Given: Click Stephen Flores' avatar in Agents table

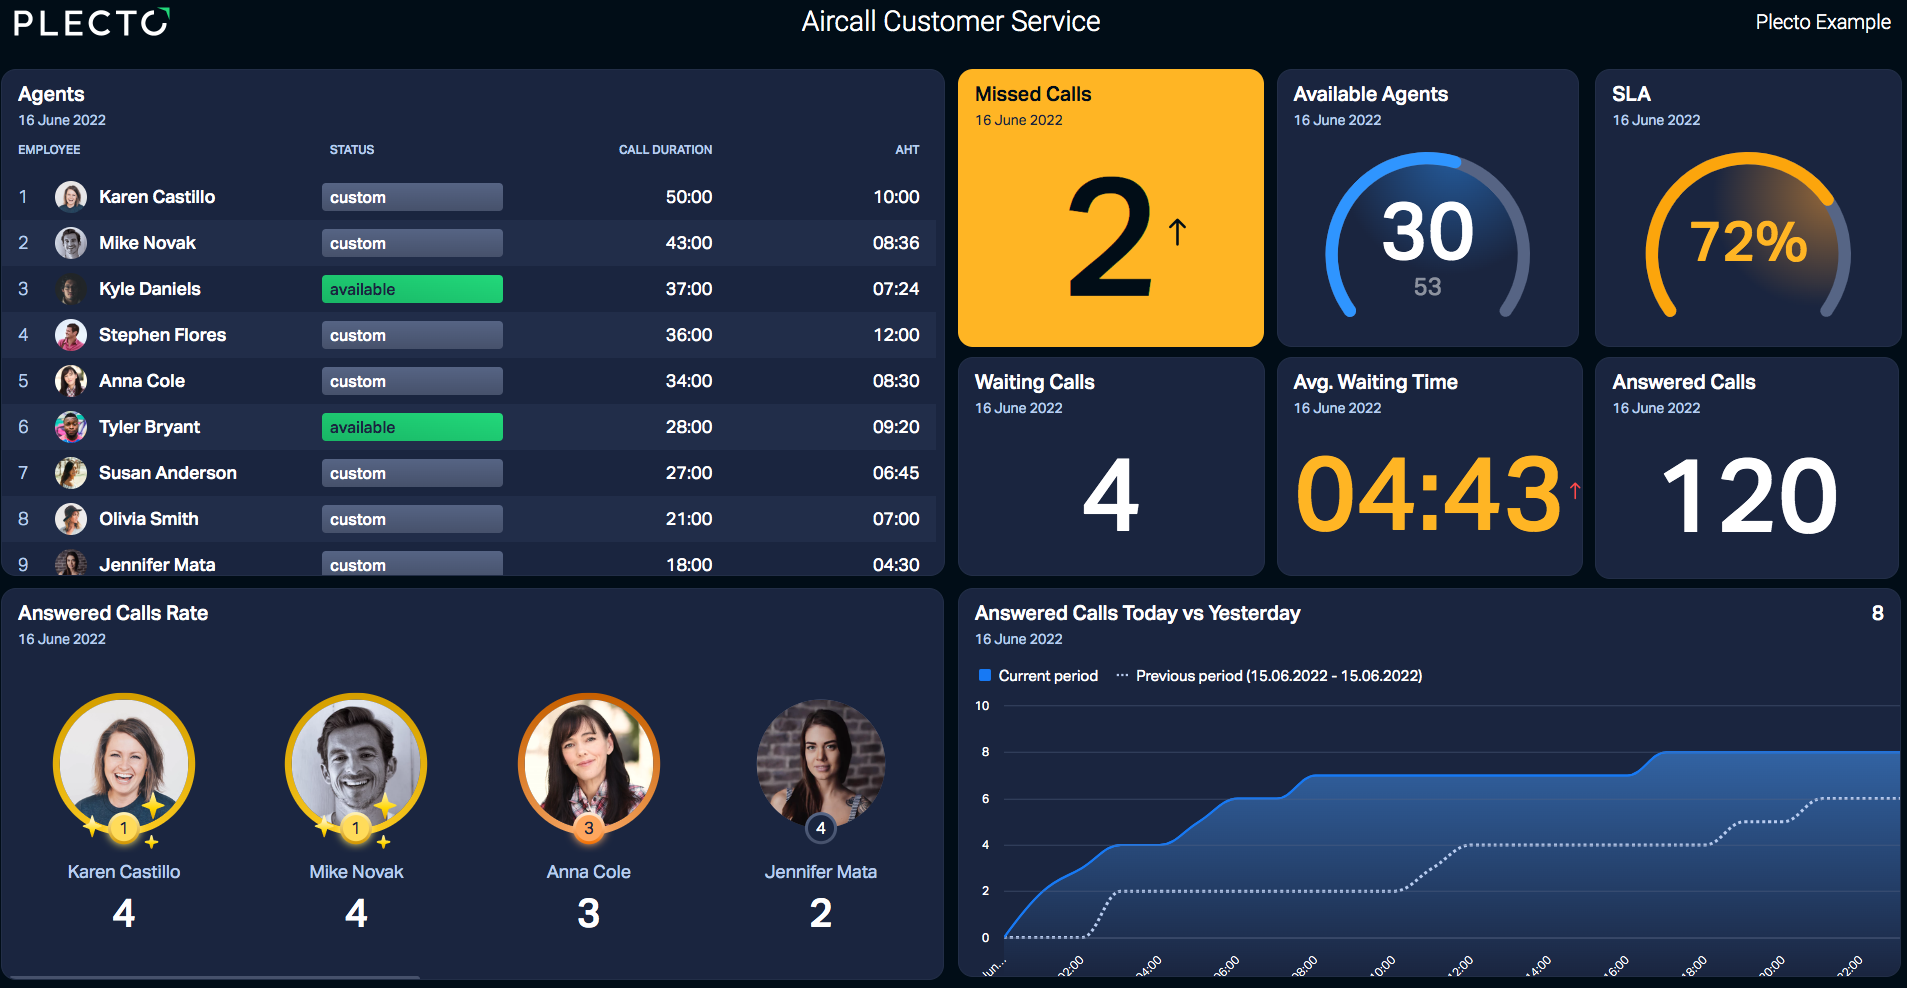Looking at the screenshot, I should click(70, 335).
